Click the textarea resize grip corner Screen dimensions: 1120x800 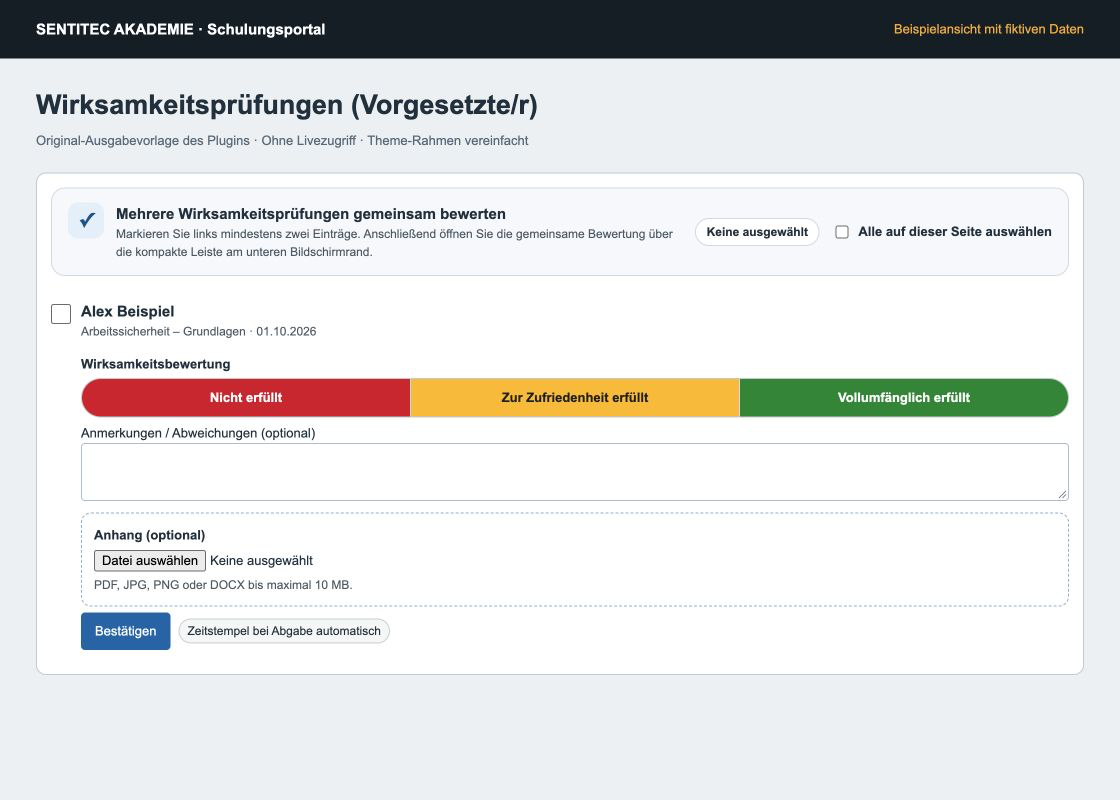click(x=1063, y=494)
